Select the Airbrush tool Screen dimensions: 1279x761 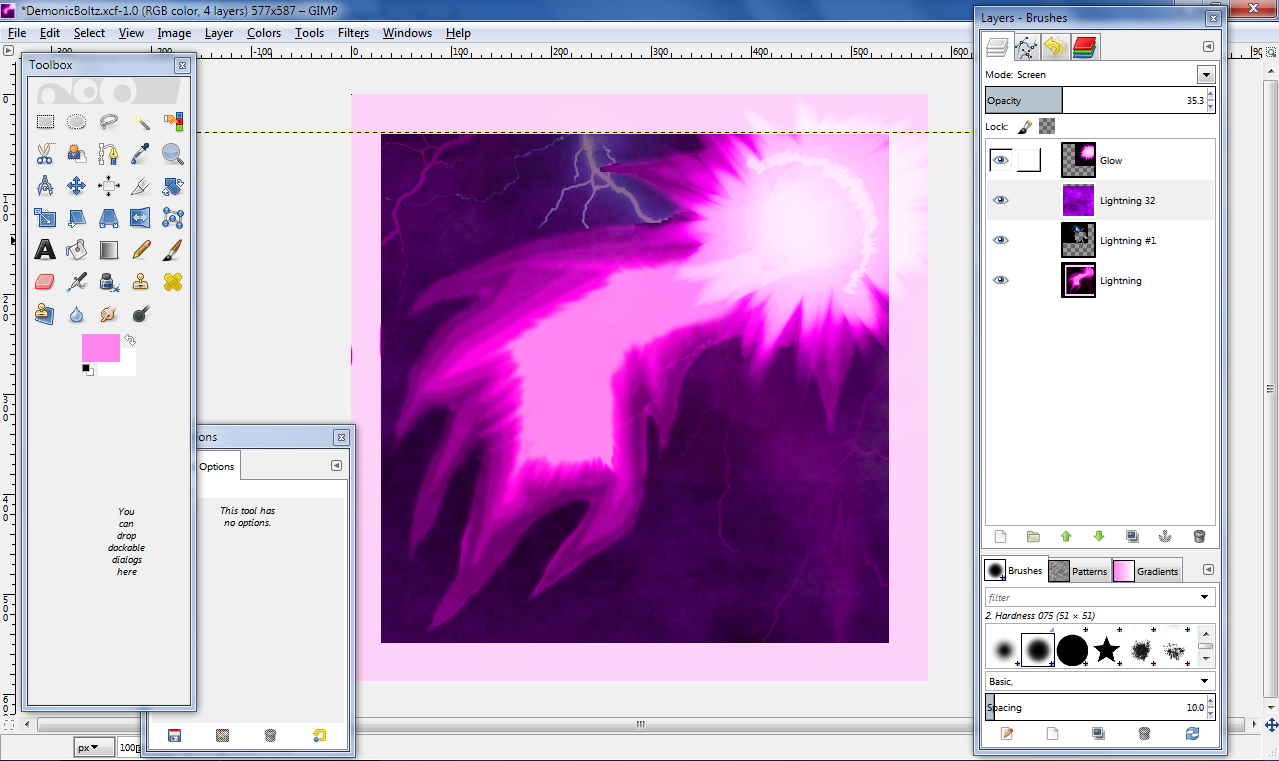pos(76,282)
